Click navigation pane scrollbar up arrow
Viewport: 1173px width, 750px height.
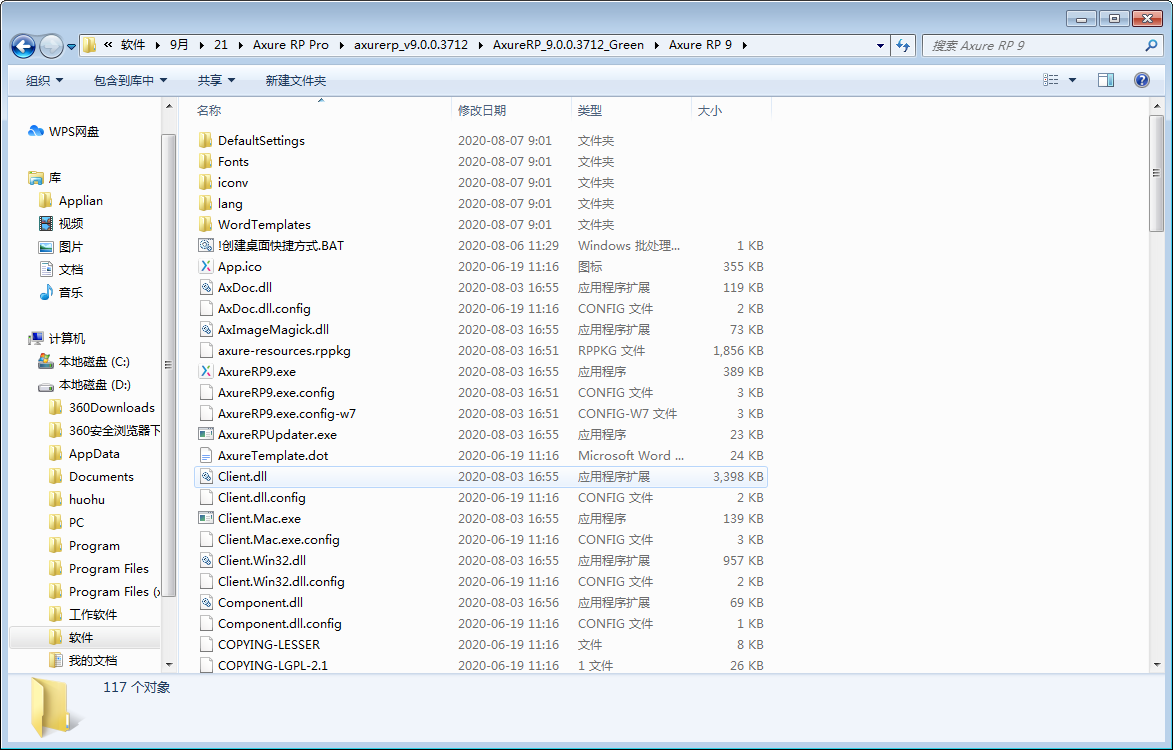coord(168,107)
